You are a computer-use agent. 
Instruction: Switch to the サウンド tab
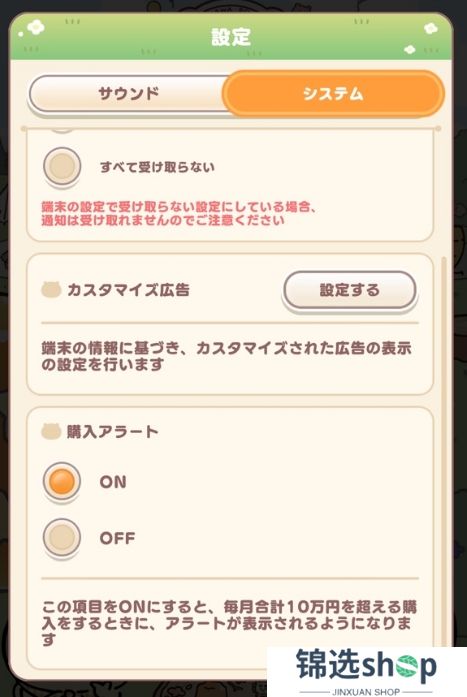[x=129, y=94]
